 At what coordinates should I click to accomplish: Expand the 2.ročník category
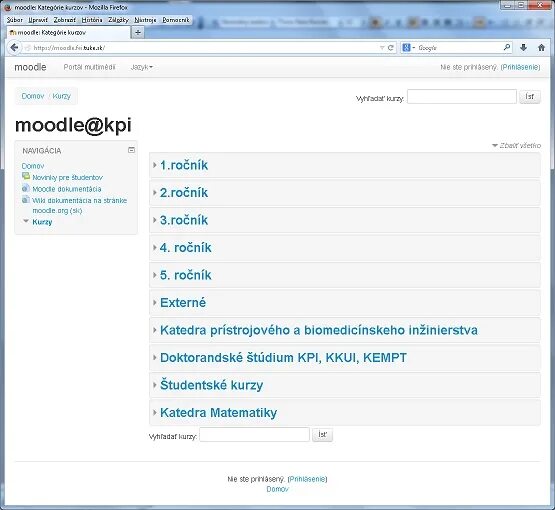155,193
